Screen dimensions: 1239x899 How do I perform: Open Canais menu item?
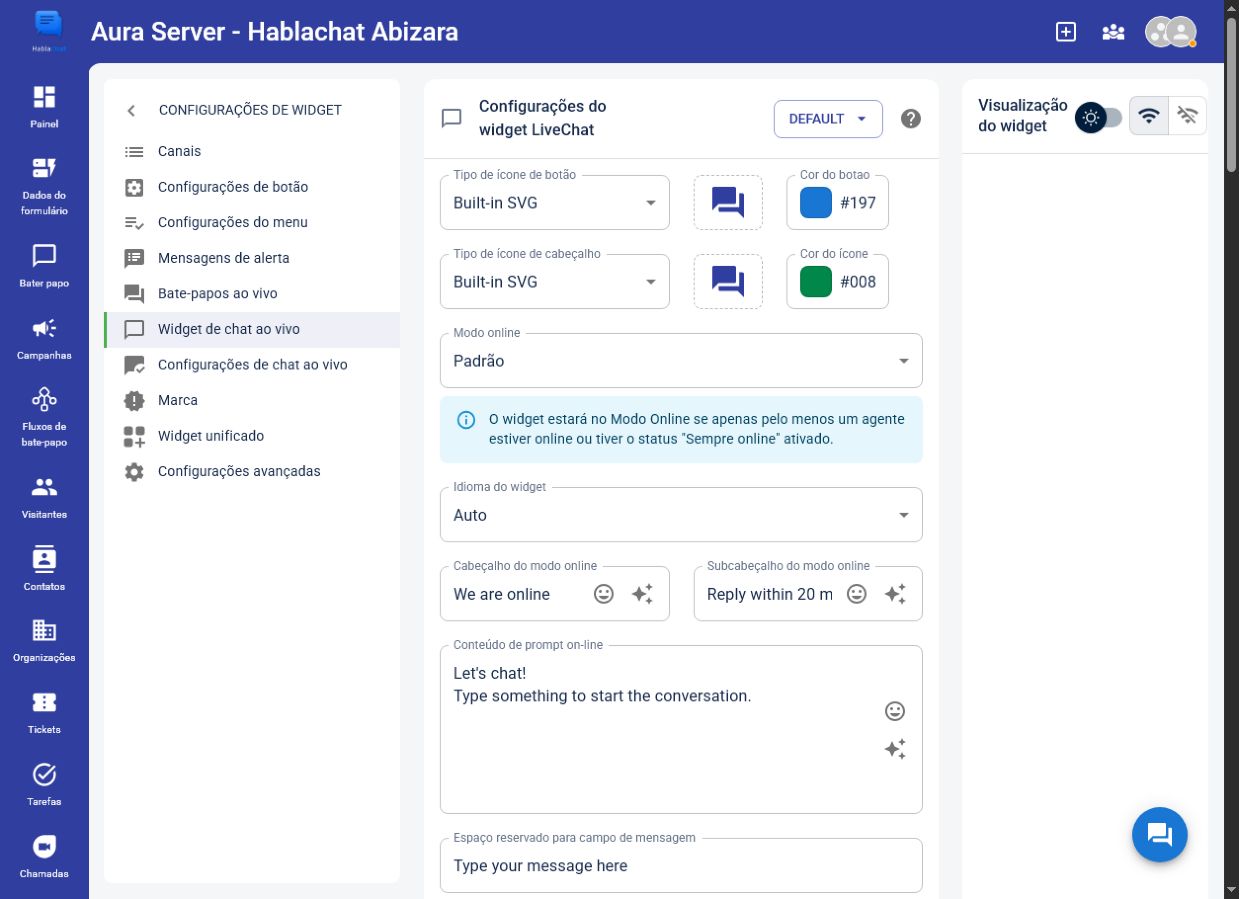point(252,151)
